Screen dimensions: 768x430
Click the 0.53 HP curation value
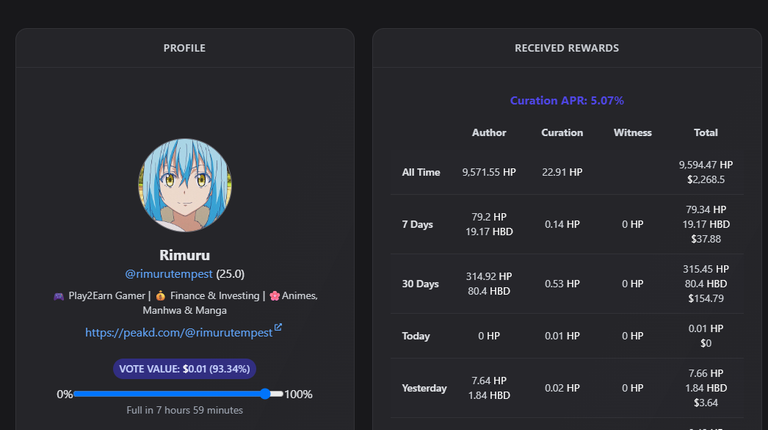(562, 284)
